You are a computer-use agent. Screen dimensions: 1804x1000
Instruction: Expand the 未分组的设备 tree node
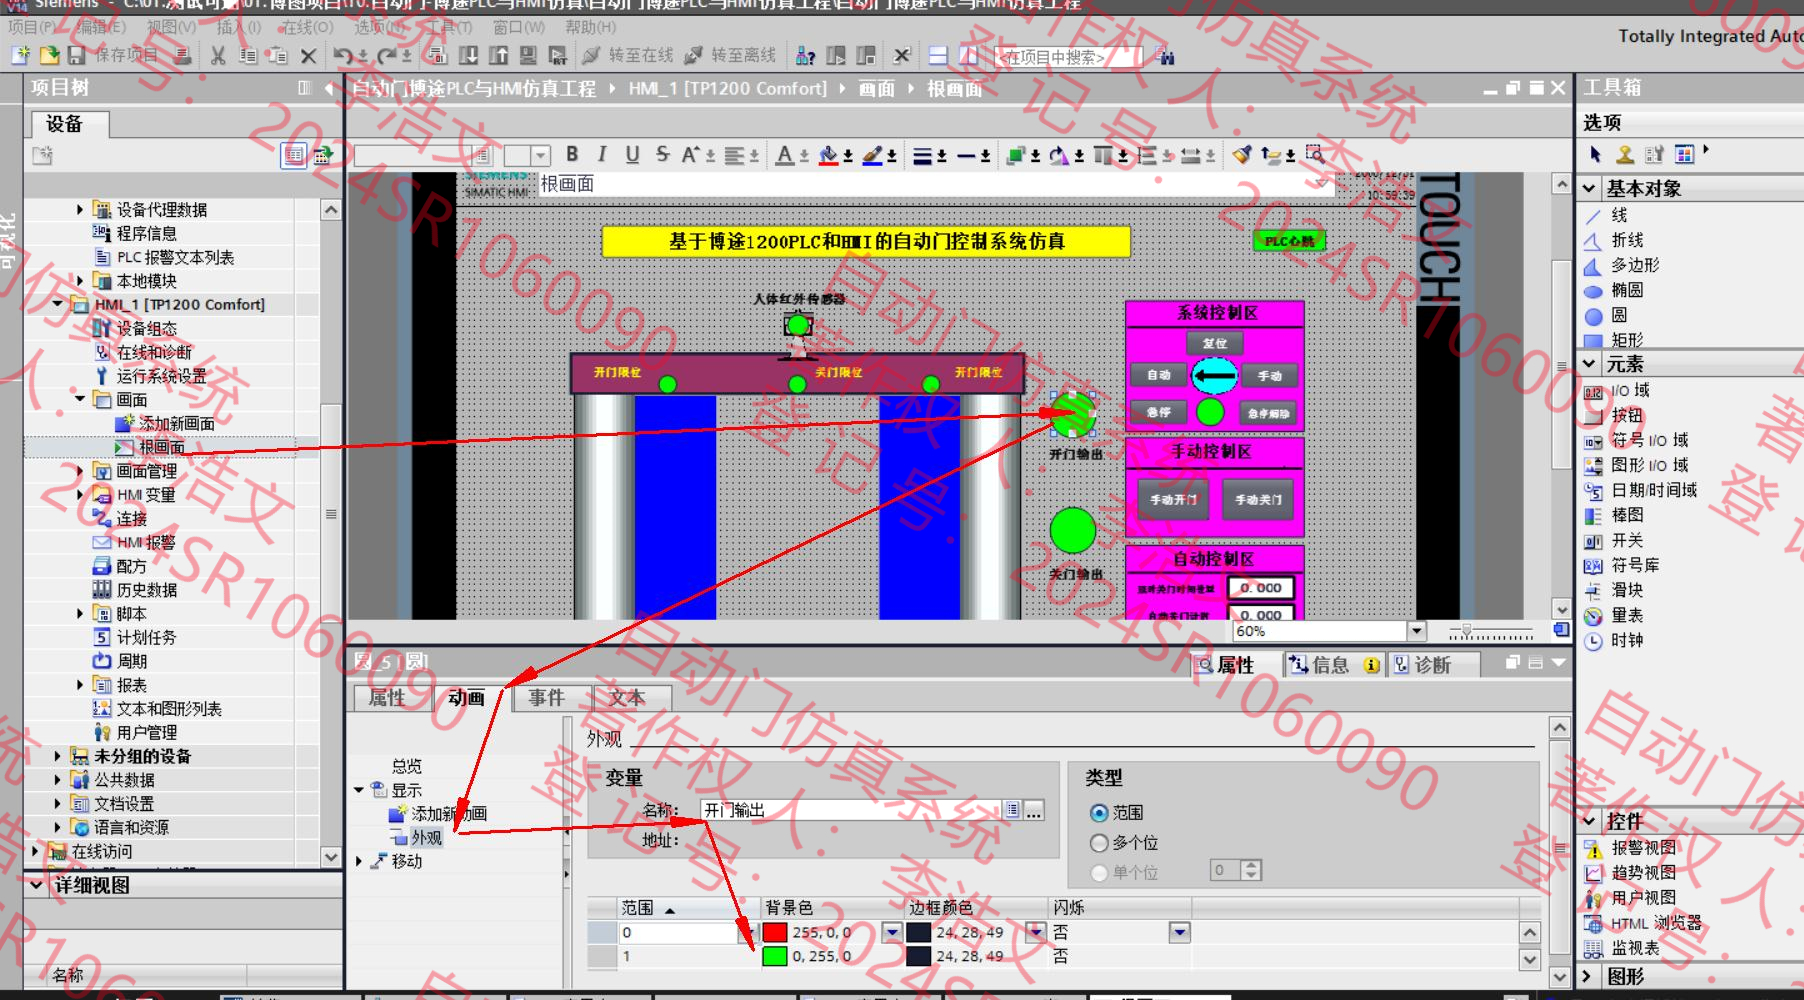(x=57, y=756)
